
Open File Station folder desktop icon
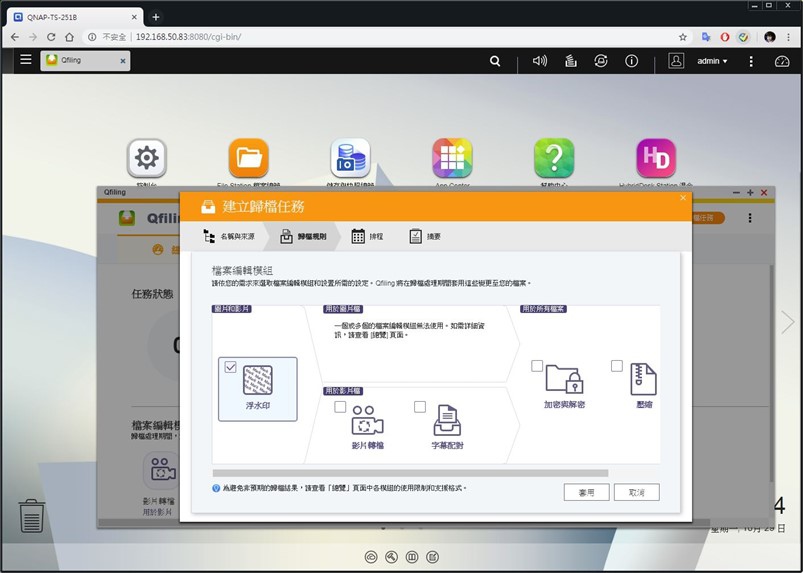pyautogui.click(x=248, y=158)
